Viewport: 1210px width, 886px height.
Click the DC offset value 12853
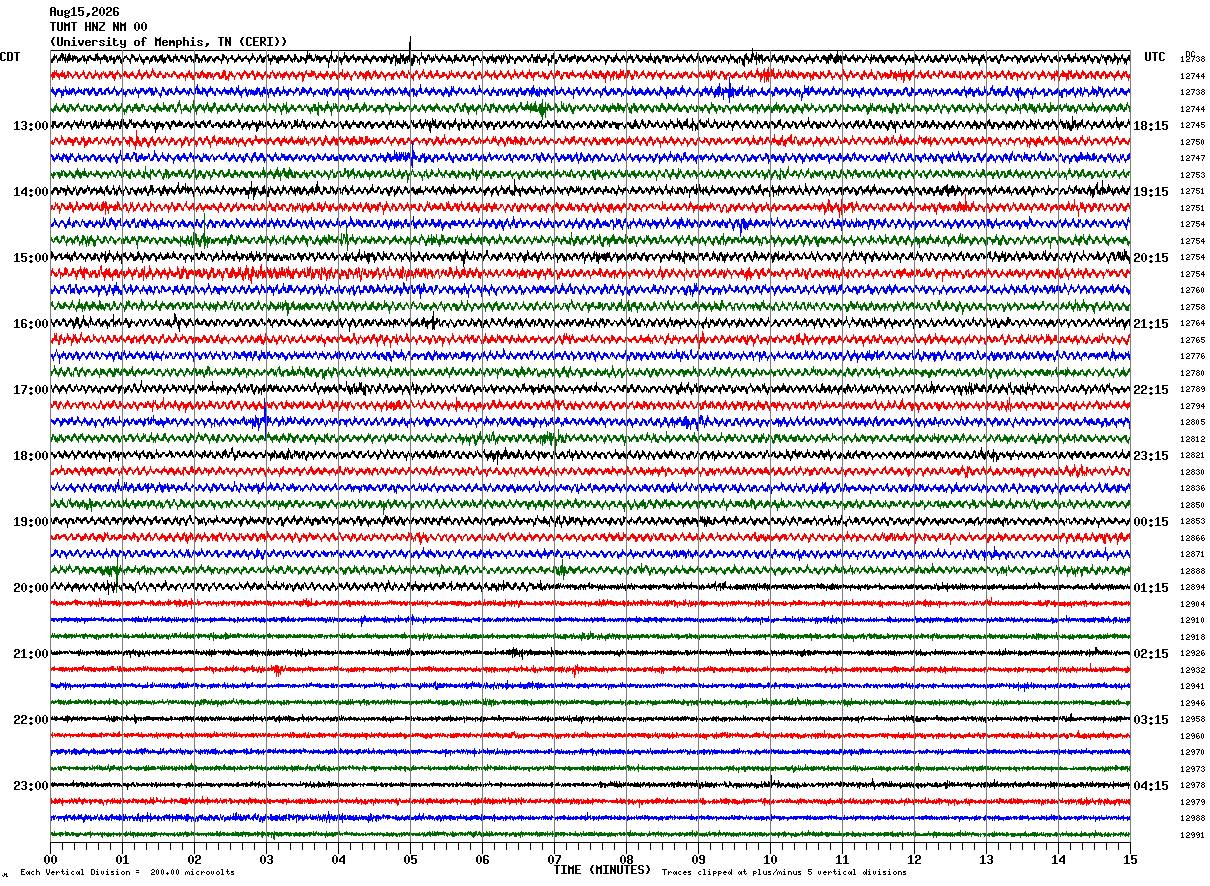pyautogui.click(x=1193, y=522)
